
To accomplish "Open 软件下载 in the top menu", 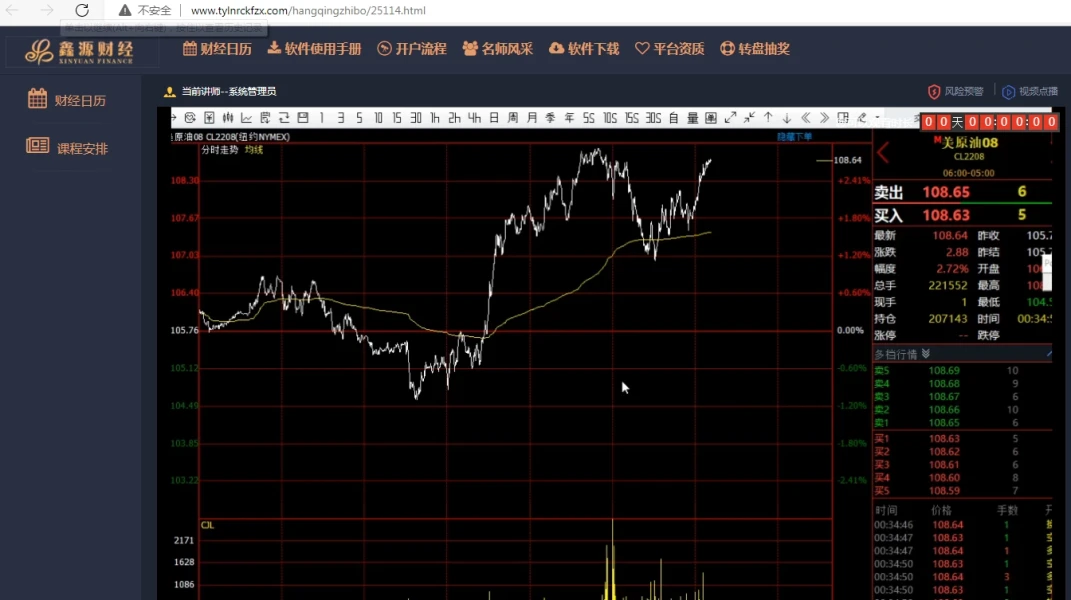I will tap(584, 49).
